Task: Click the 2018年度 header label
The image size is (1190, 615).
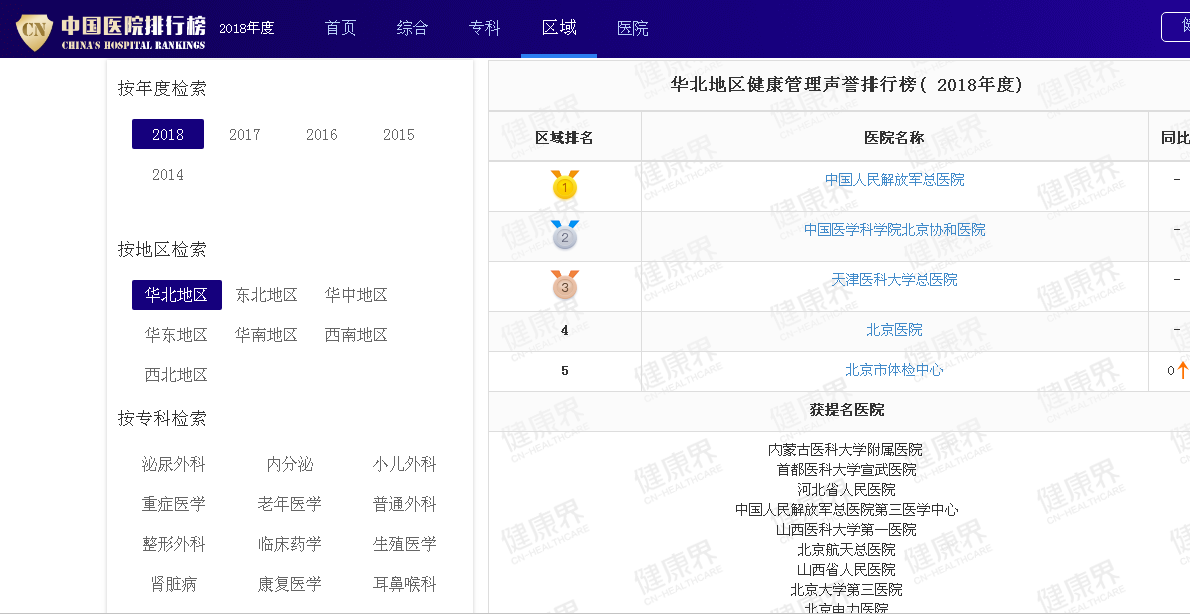Action: pos(247,28)
